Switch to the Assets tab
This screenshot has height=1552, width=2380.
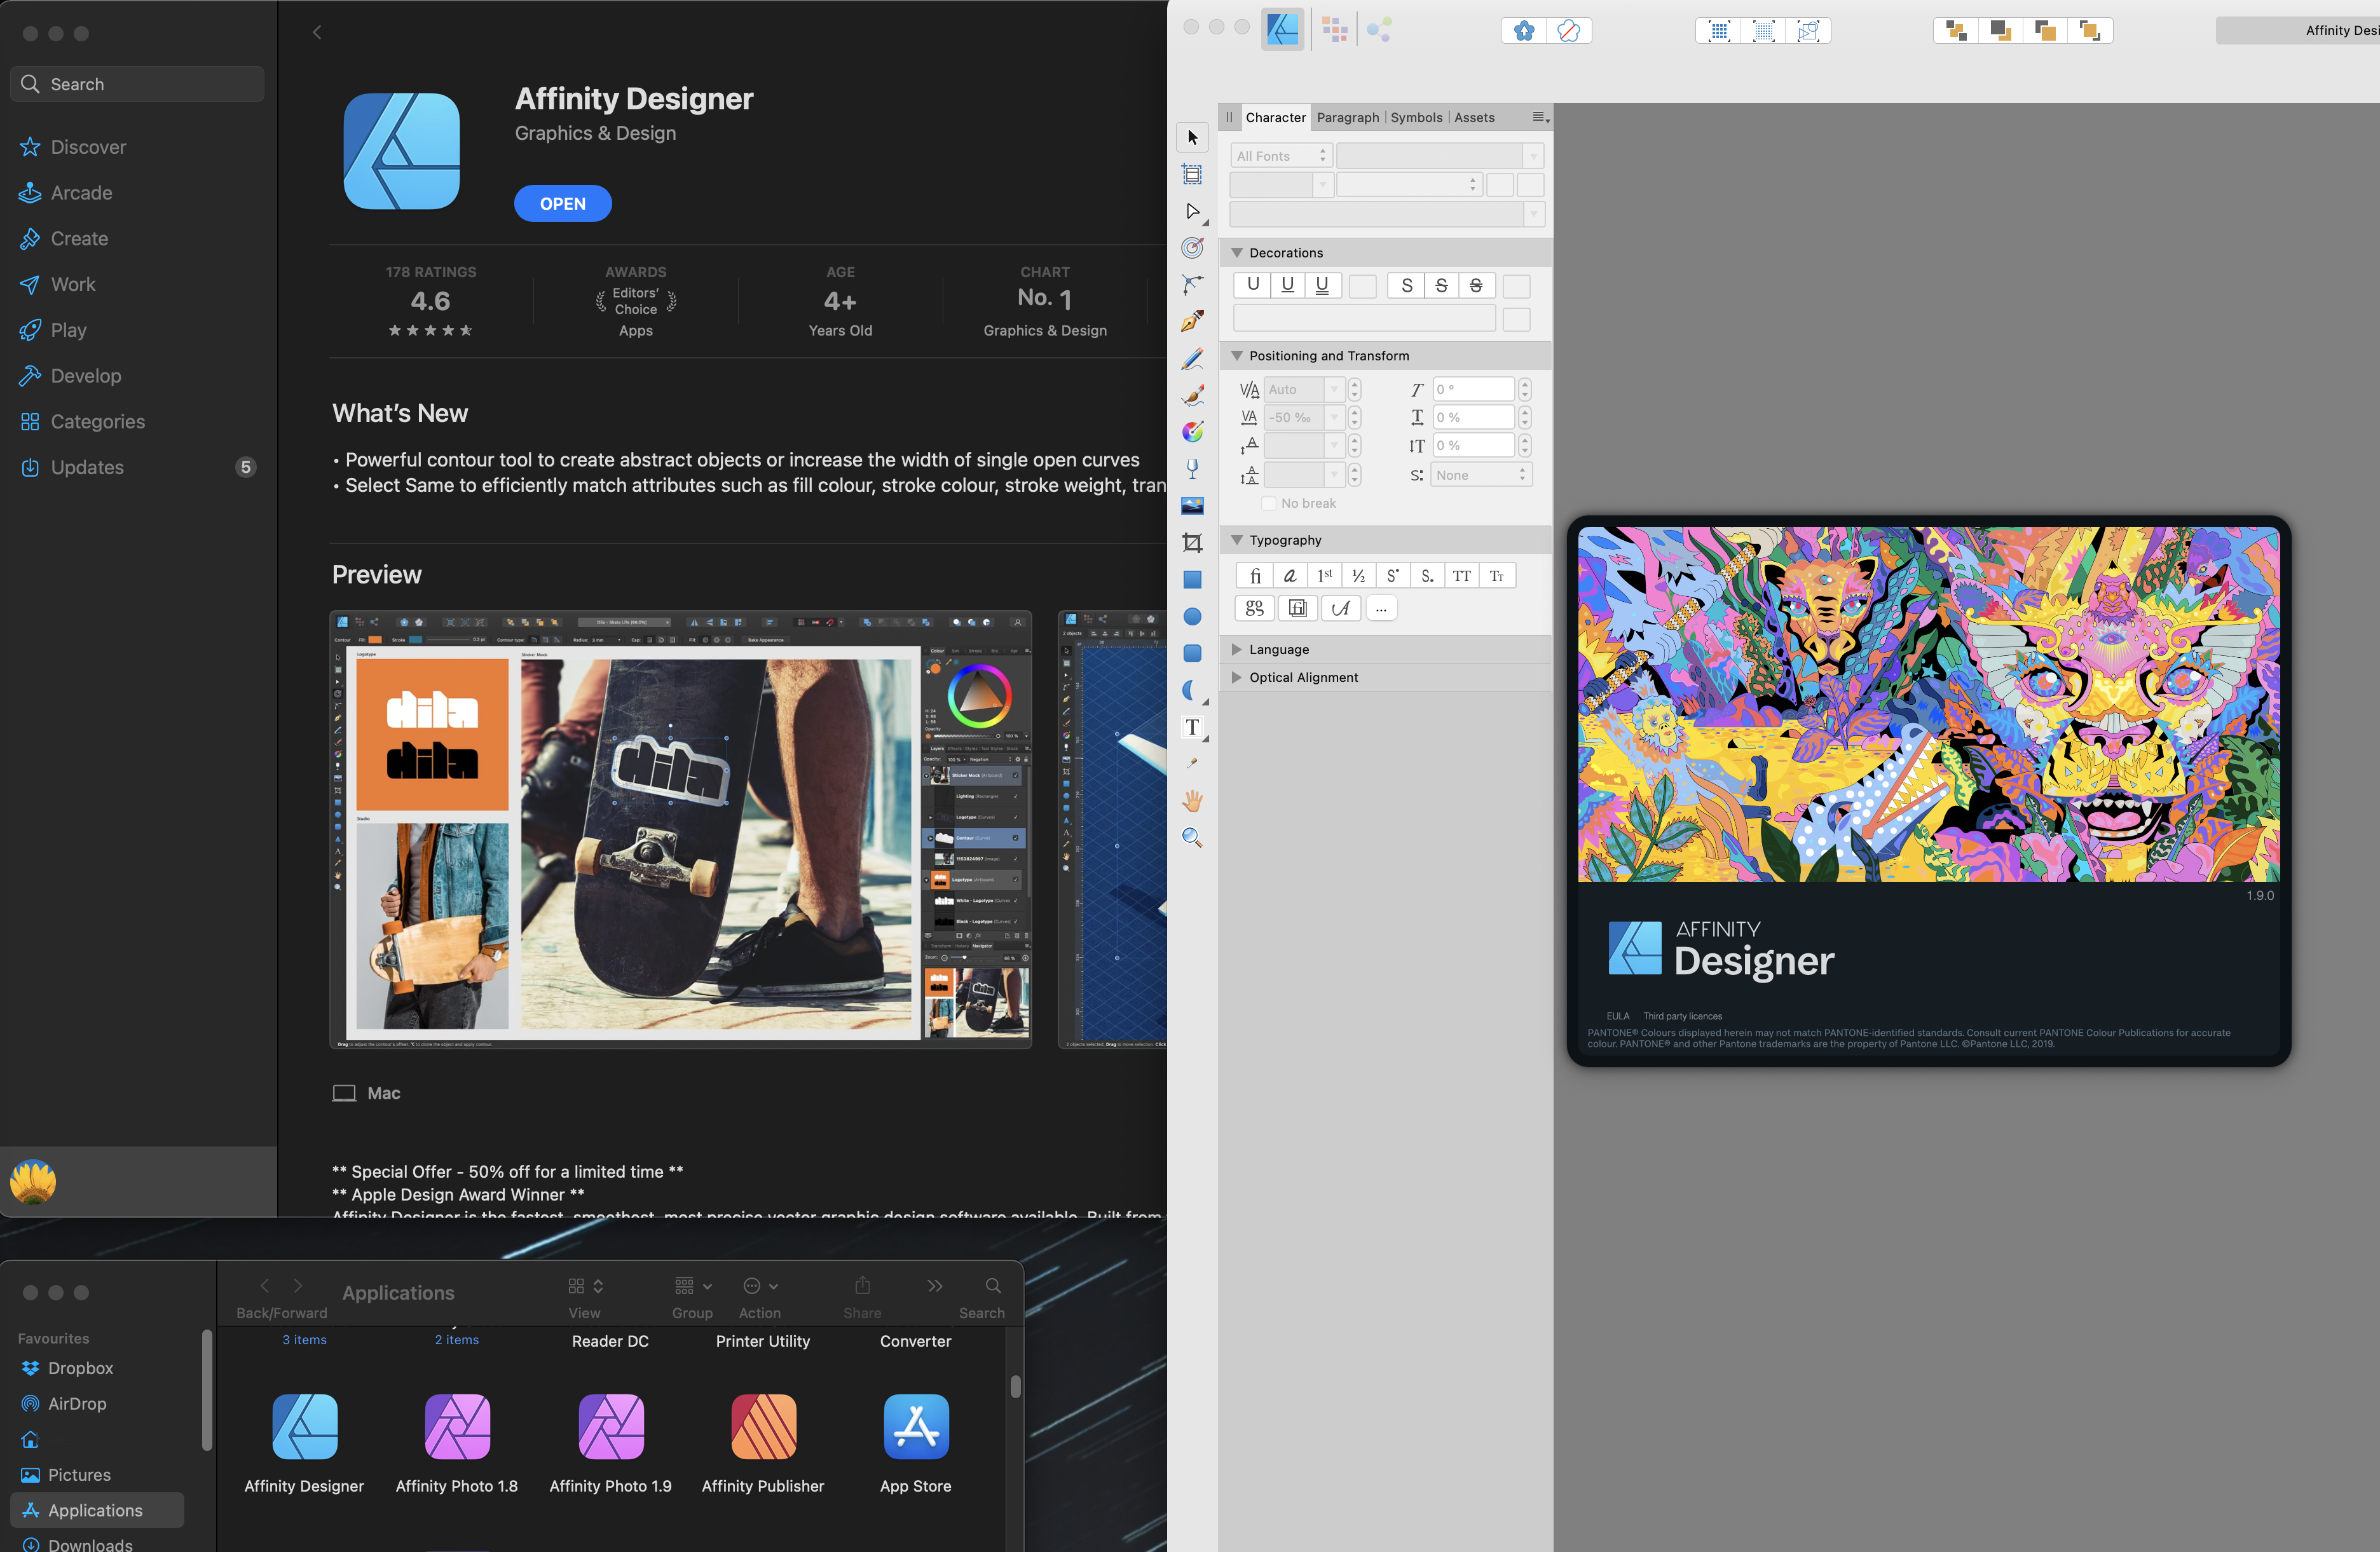(x=1474, y=117)
